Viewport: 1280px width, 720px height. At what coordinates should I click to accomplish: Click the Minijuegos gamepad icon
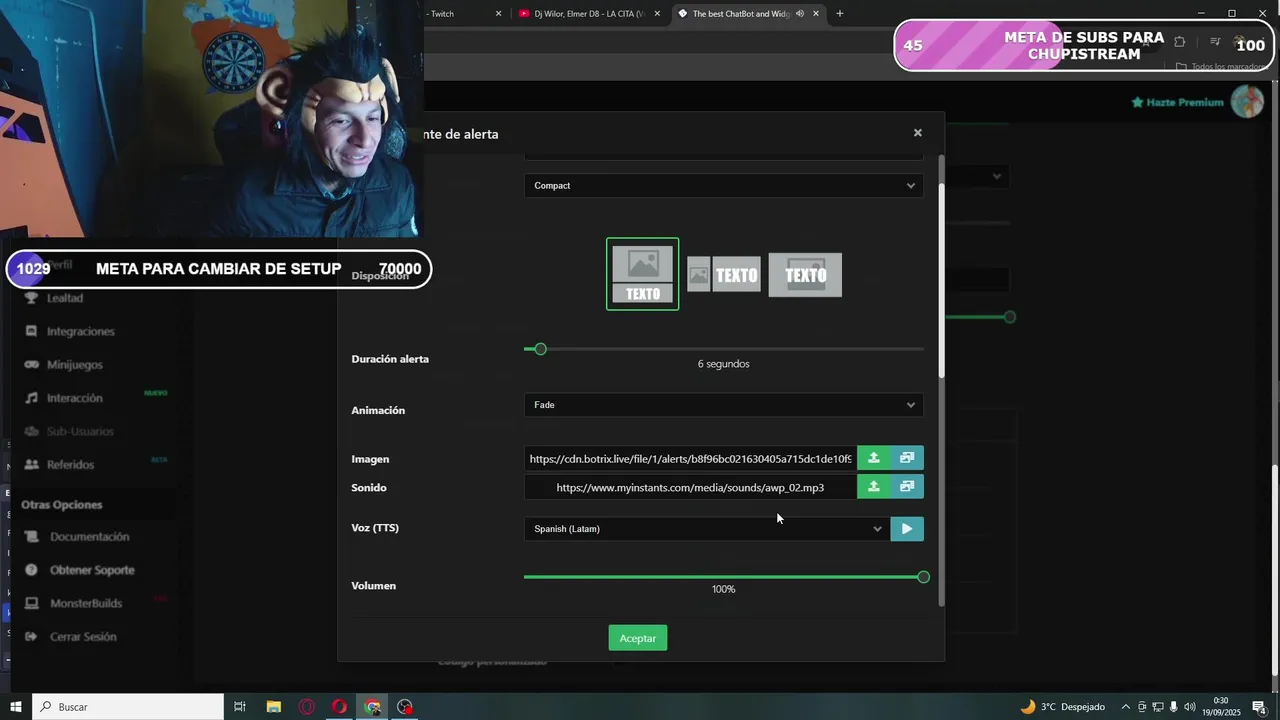point(31,365)
